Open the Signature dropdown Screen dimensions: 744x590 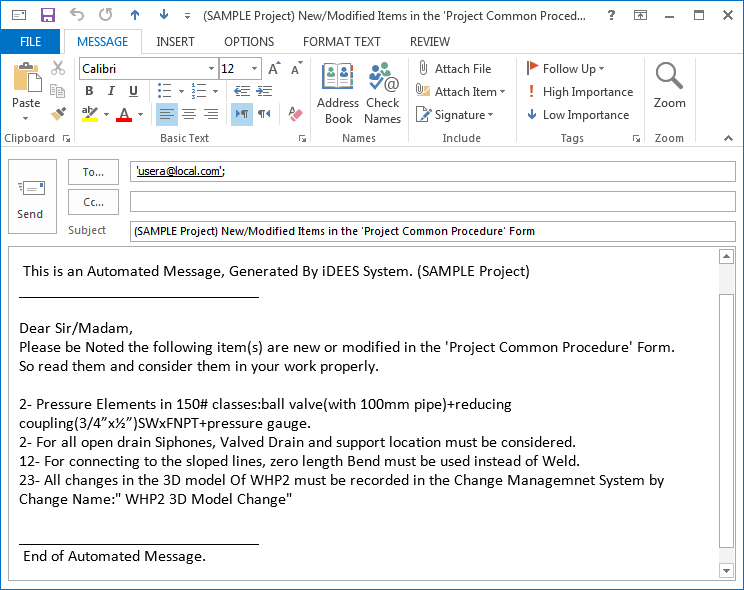pyautogui.click(x=455, y=114)
